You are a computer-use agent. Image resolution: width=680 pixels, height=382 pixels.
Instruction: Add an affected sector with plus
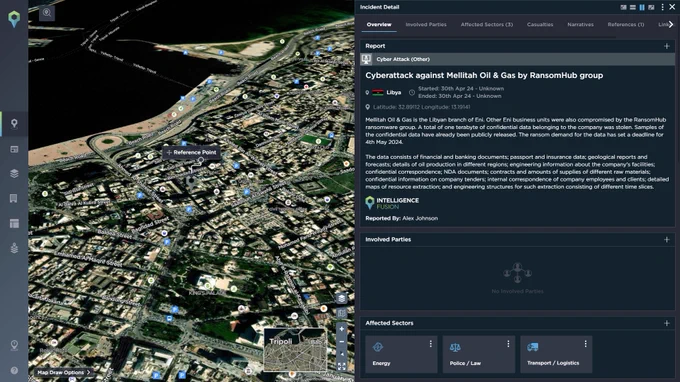click(x=667, y=323)
